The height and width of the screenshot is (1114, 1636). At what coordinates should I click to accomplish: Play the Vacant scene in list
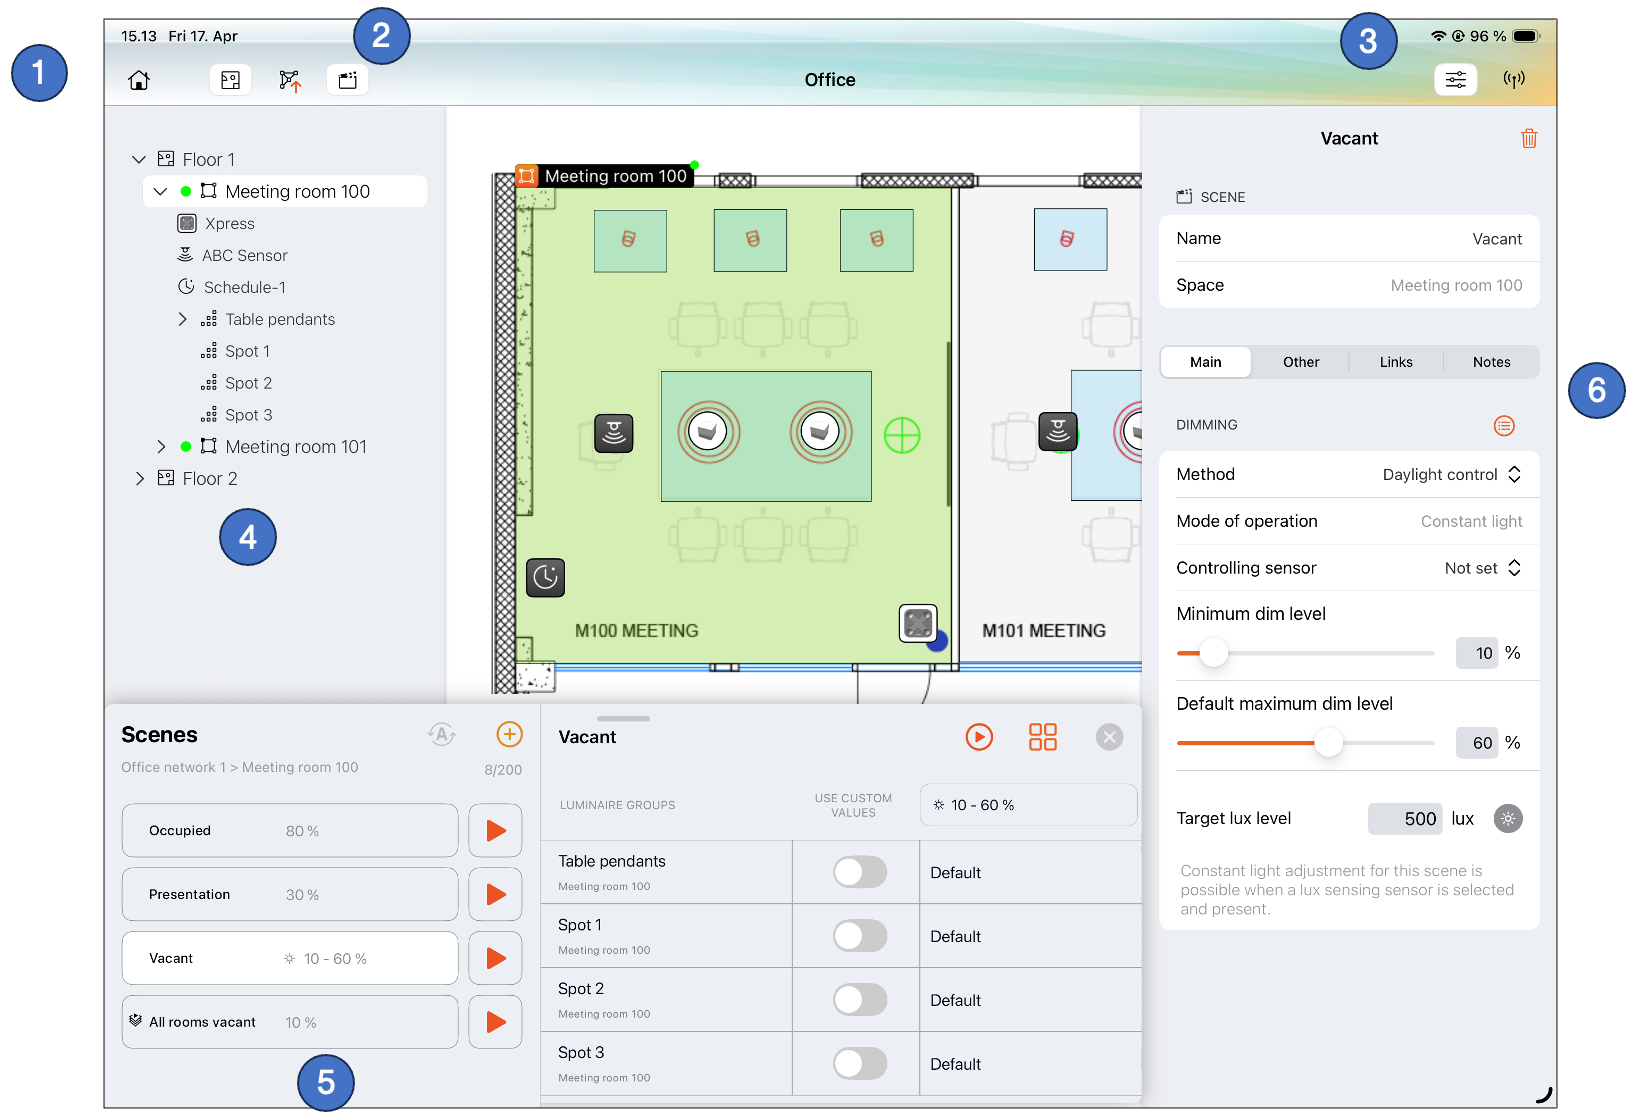(x=495, y=958)
